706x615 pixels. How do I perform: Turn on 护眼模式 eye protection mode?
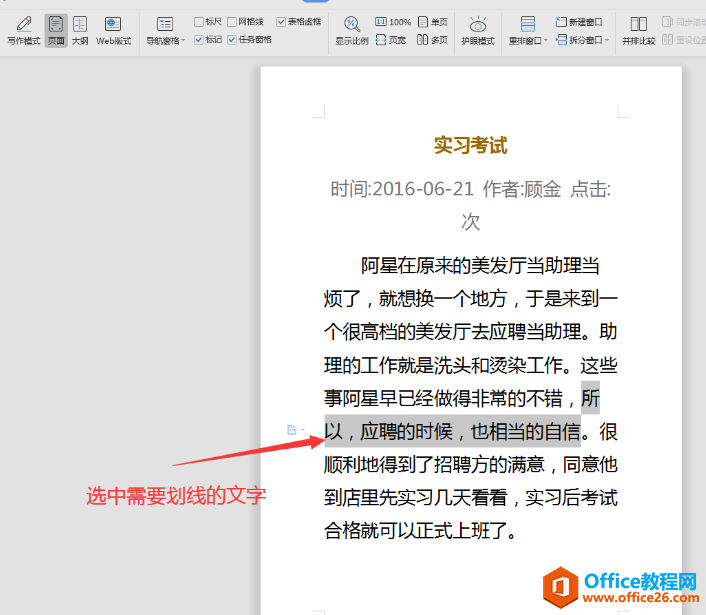(478, 30)
